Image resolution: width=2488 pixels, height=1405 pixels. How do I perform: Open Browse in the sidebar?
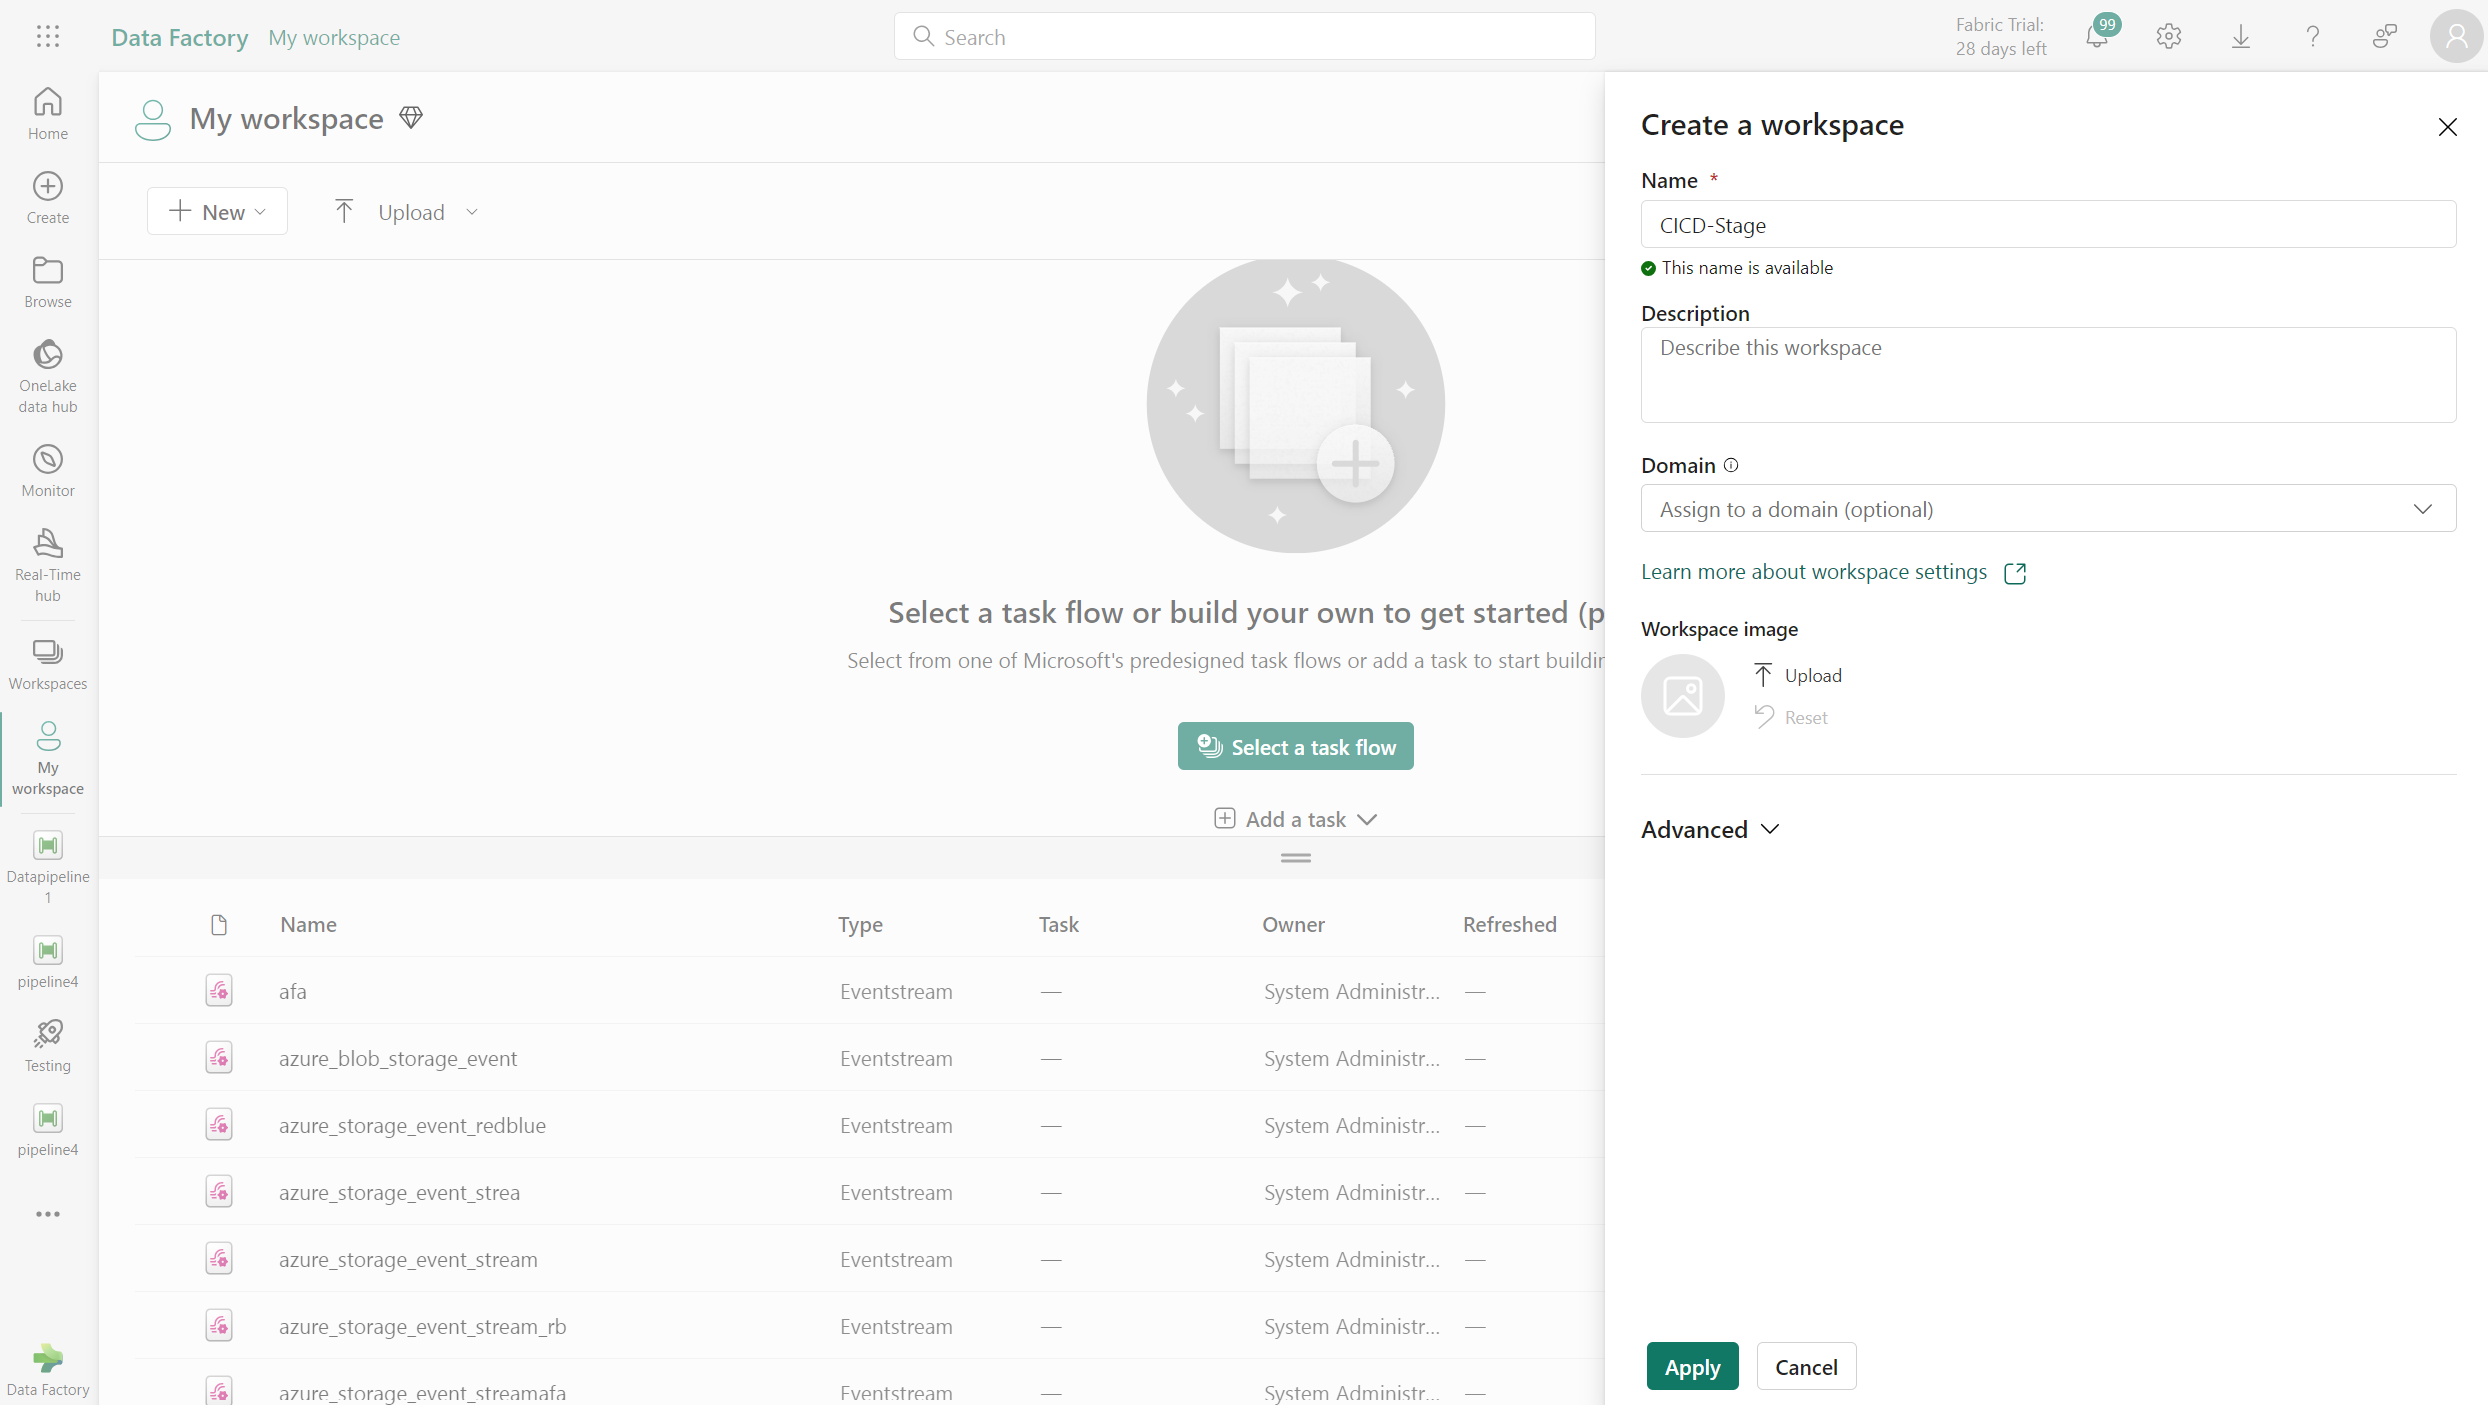(x=48, y=282)
